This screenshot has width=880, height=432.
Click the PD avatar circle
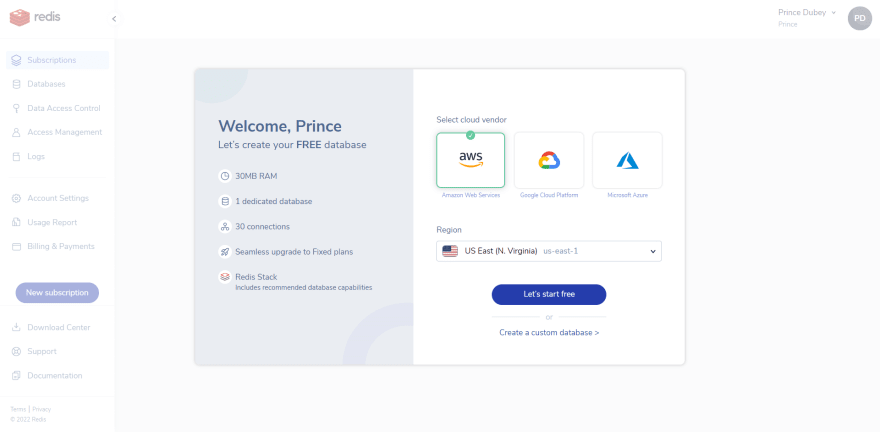click(x=859, y=19)
